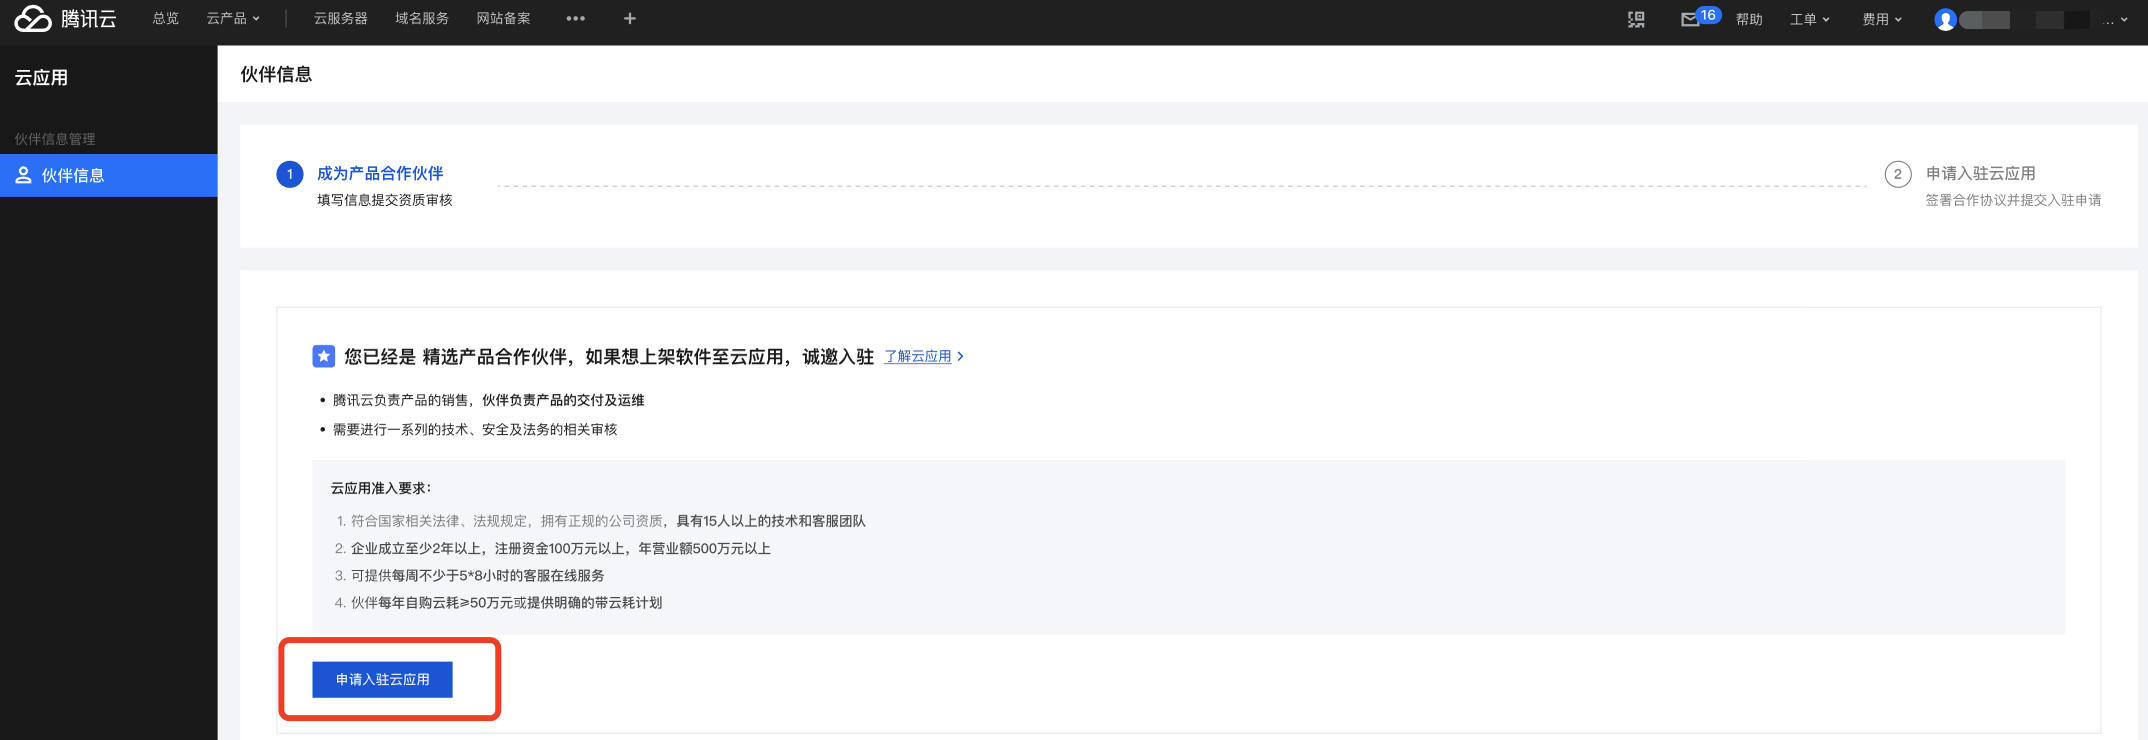Open the 了解云应用 link
Image resolution: width=2148 pixels, height=740 pixels.
[918, 356]
